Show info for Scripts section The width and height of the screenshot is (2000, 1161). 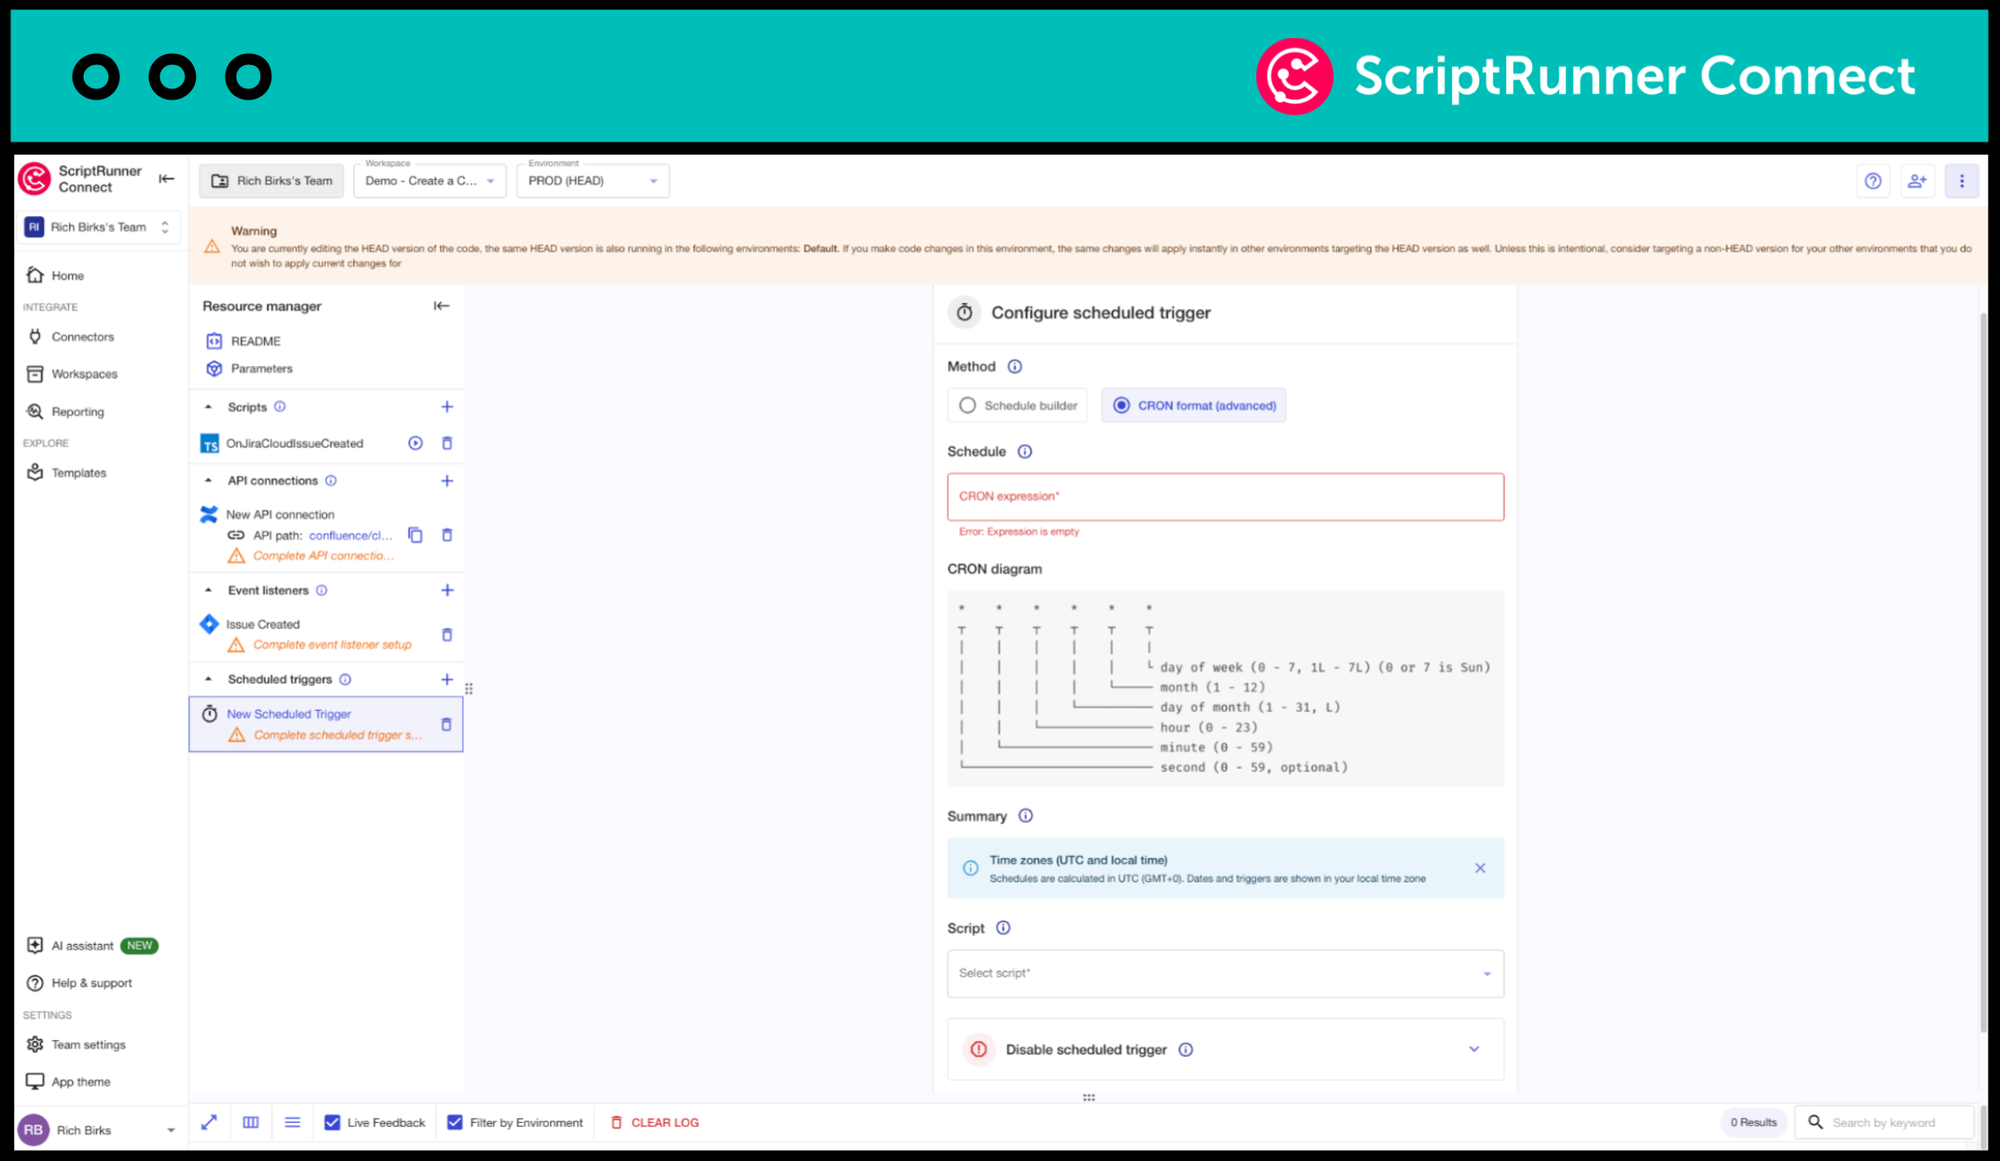tap(280, 407)
